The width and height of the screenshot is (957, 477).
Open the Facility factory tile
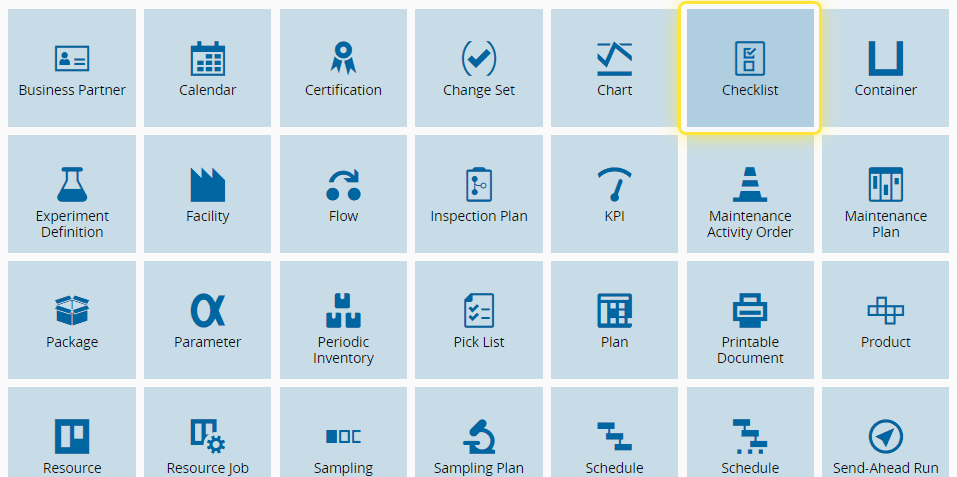tap(208, 194)
